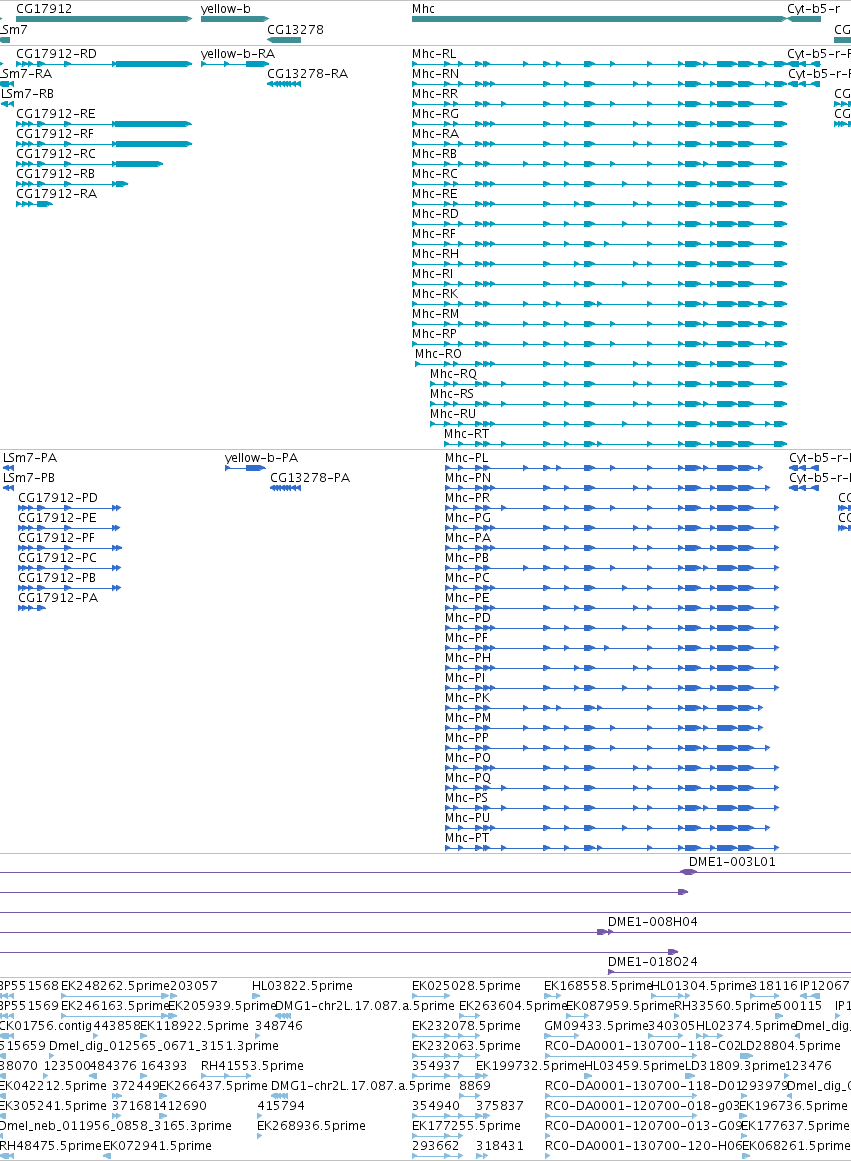Screen dimensions: 851x1161
Task: Select transcript CG17912-RA
Action: tap(56, 194)
